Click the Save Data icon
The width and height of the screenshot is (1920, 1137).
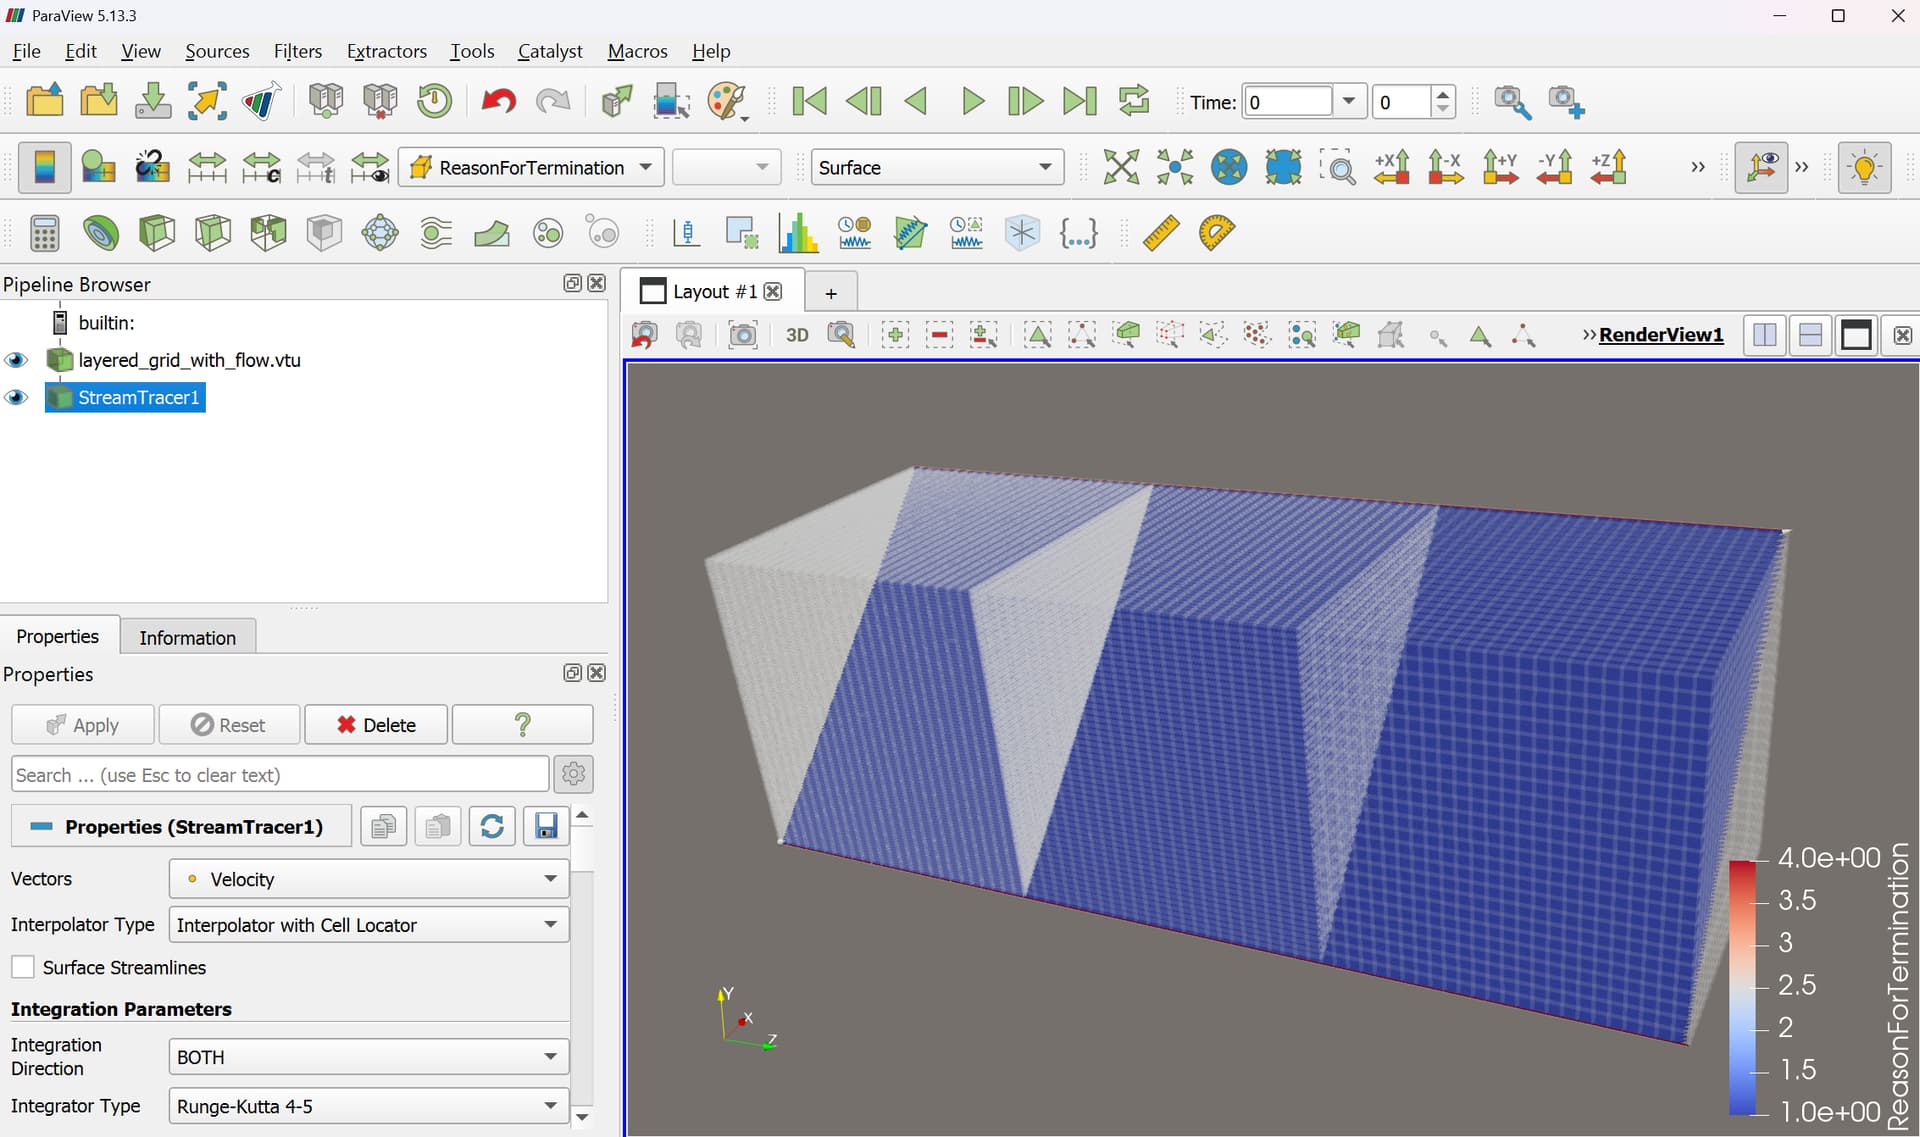152,101
